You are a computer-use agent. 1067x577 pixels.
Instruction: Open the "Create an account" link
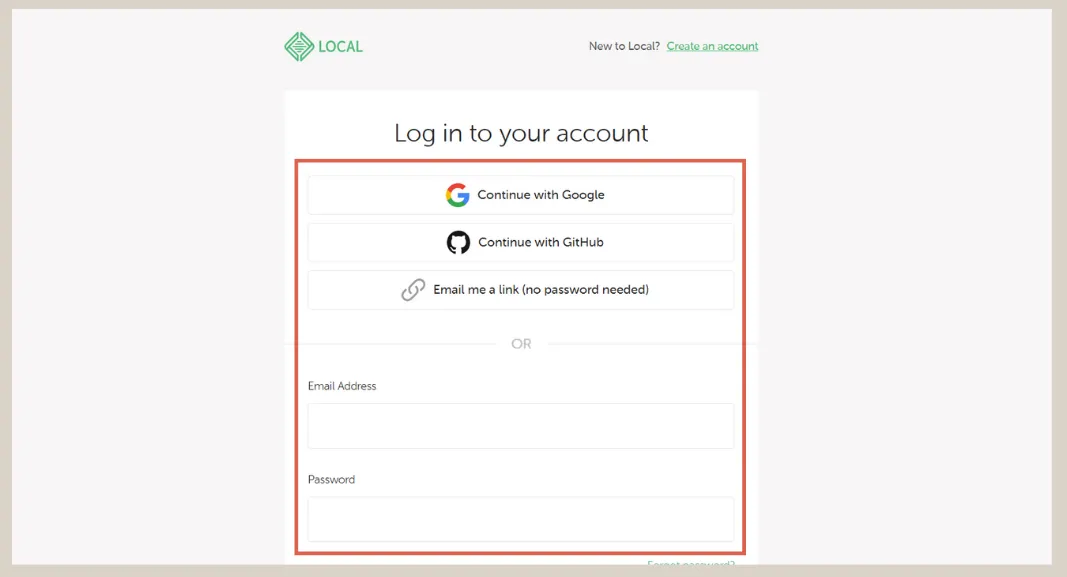712,46
